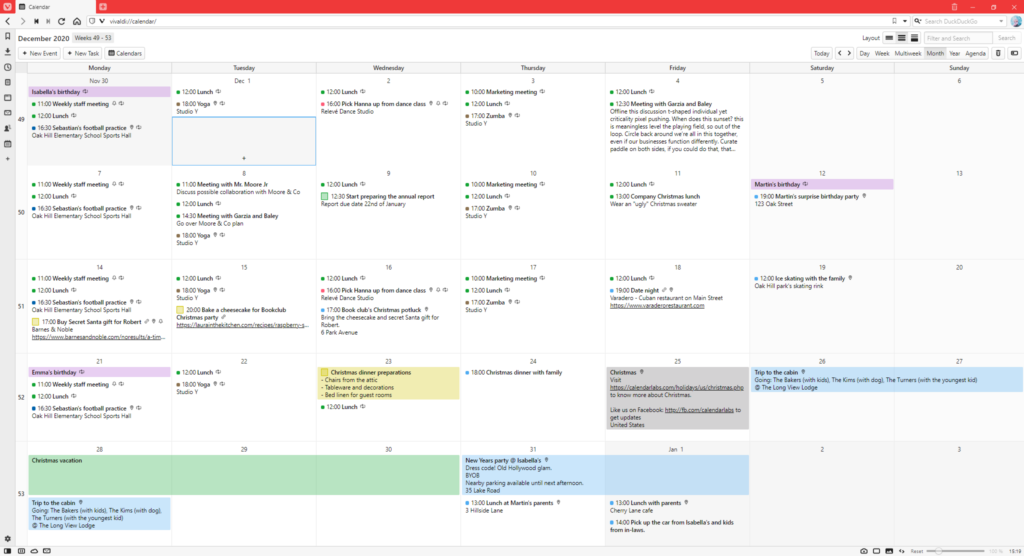This screenshot has width=1024, height=556.
Task: Select the minimal layout option
Action: pyautogui.click(x=889, y=38)
